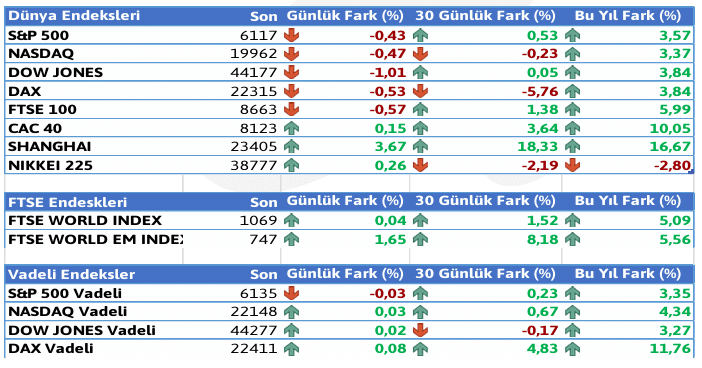This screenshot has width=702, height=368.
Task: Select the FTSE 100 row name
Action: 42,110
